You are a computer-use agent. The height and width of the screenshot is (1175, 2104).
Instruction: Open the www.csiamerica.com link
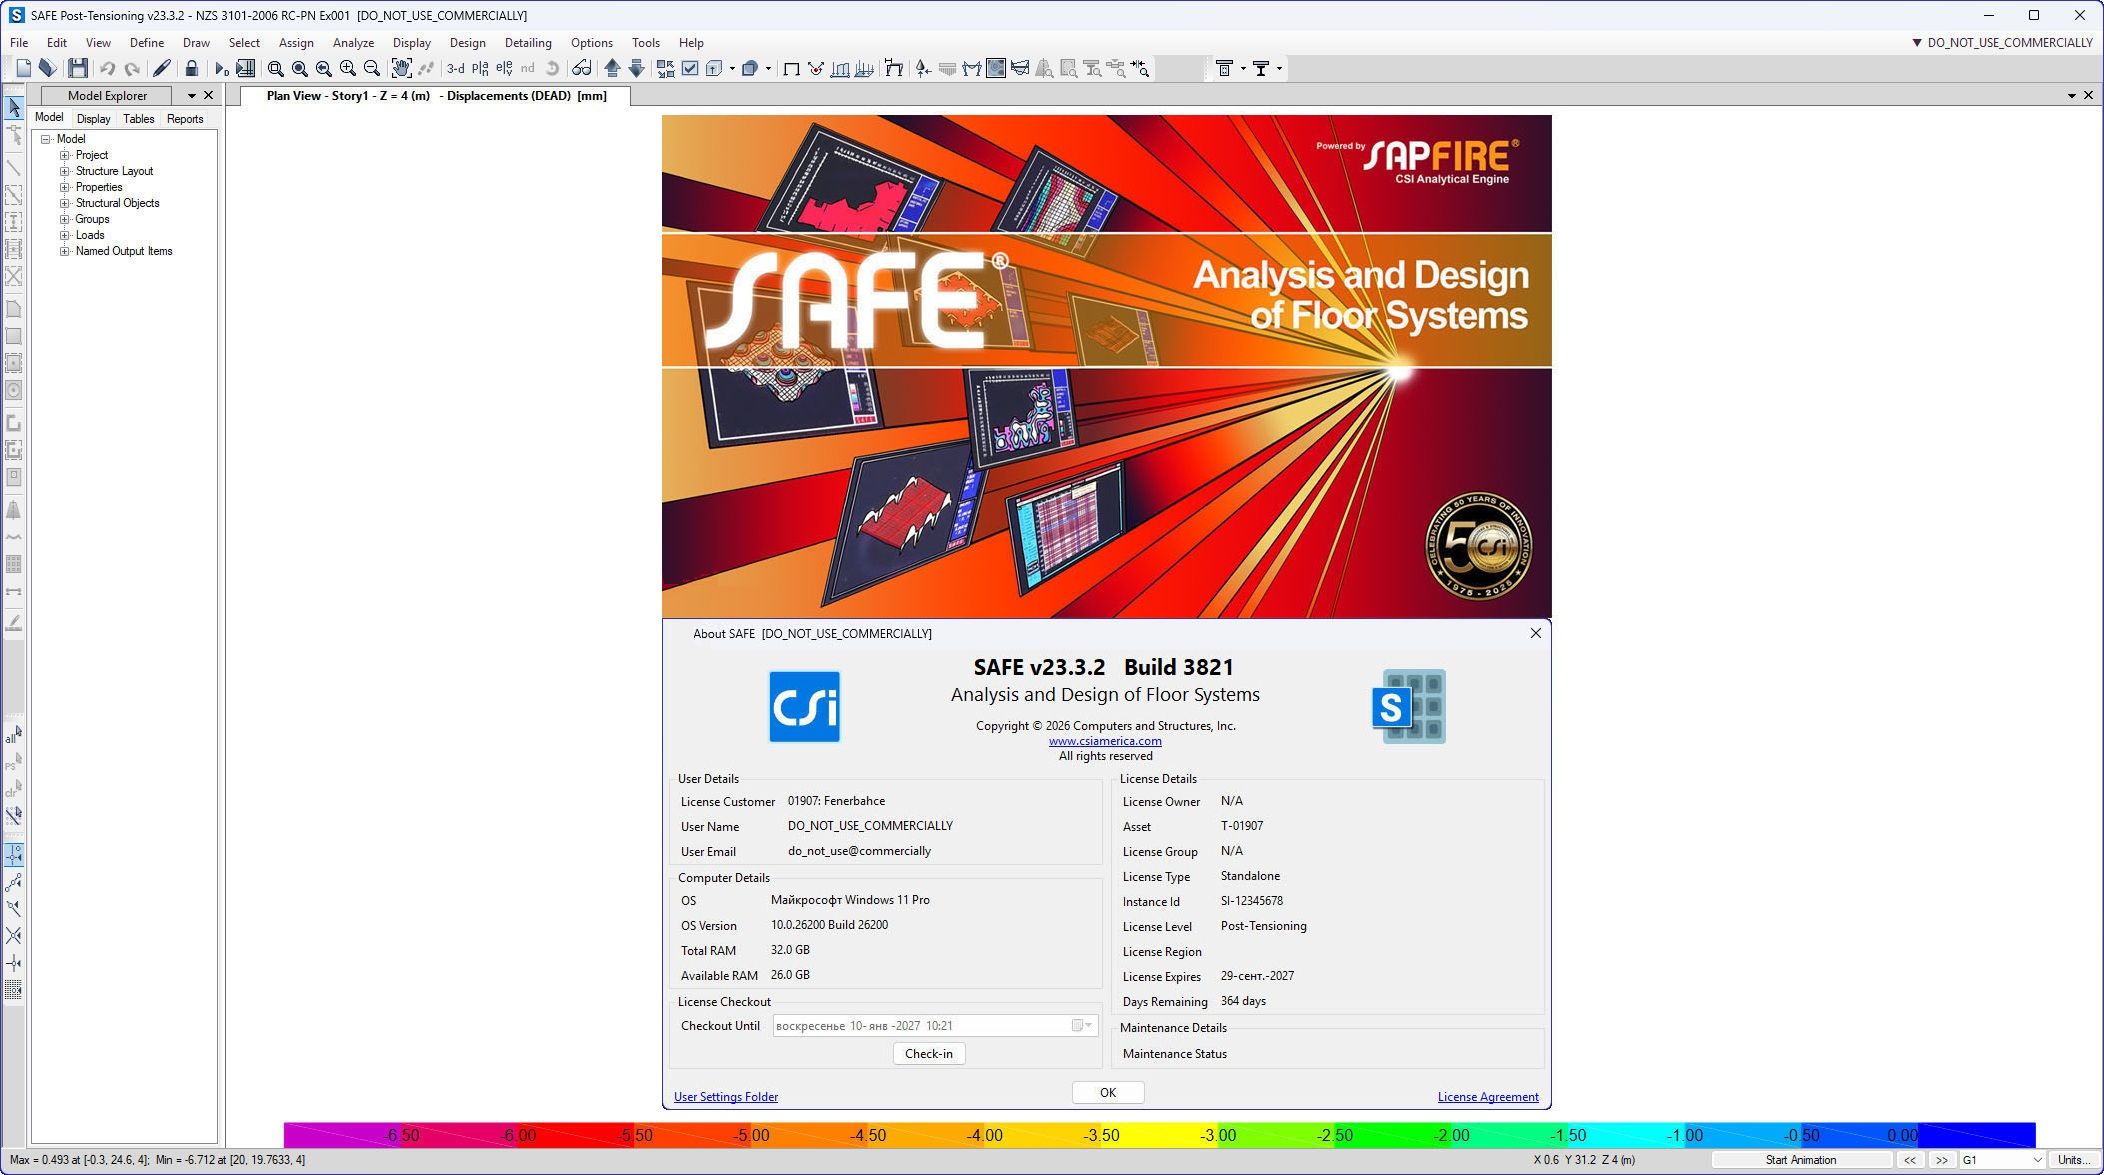pyautogui.click(x=1105, y=741)
